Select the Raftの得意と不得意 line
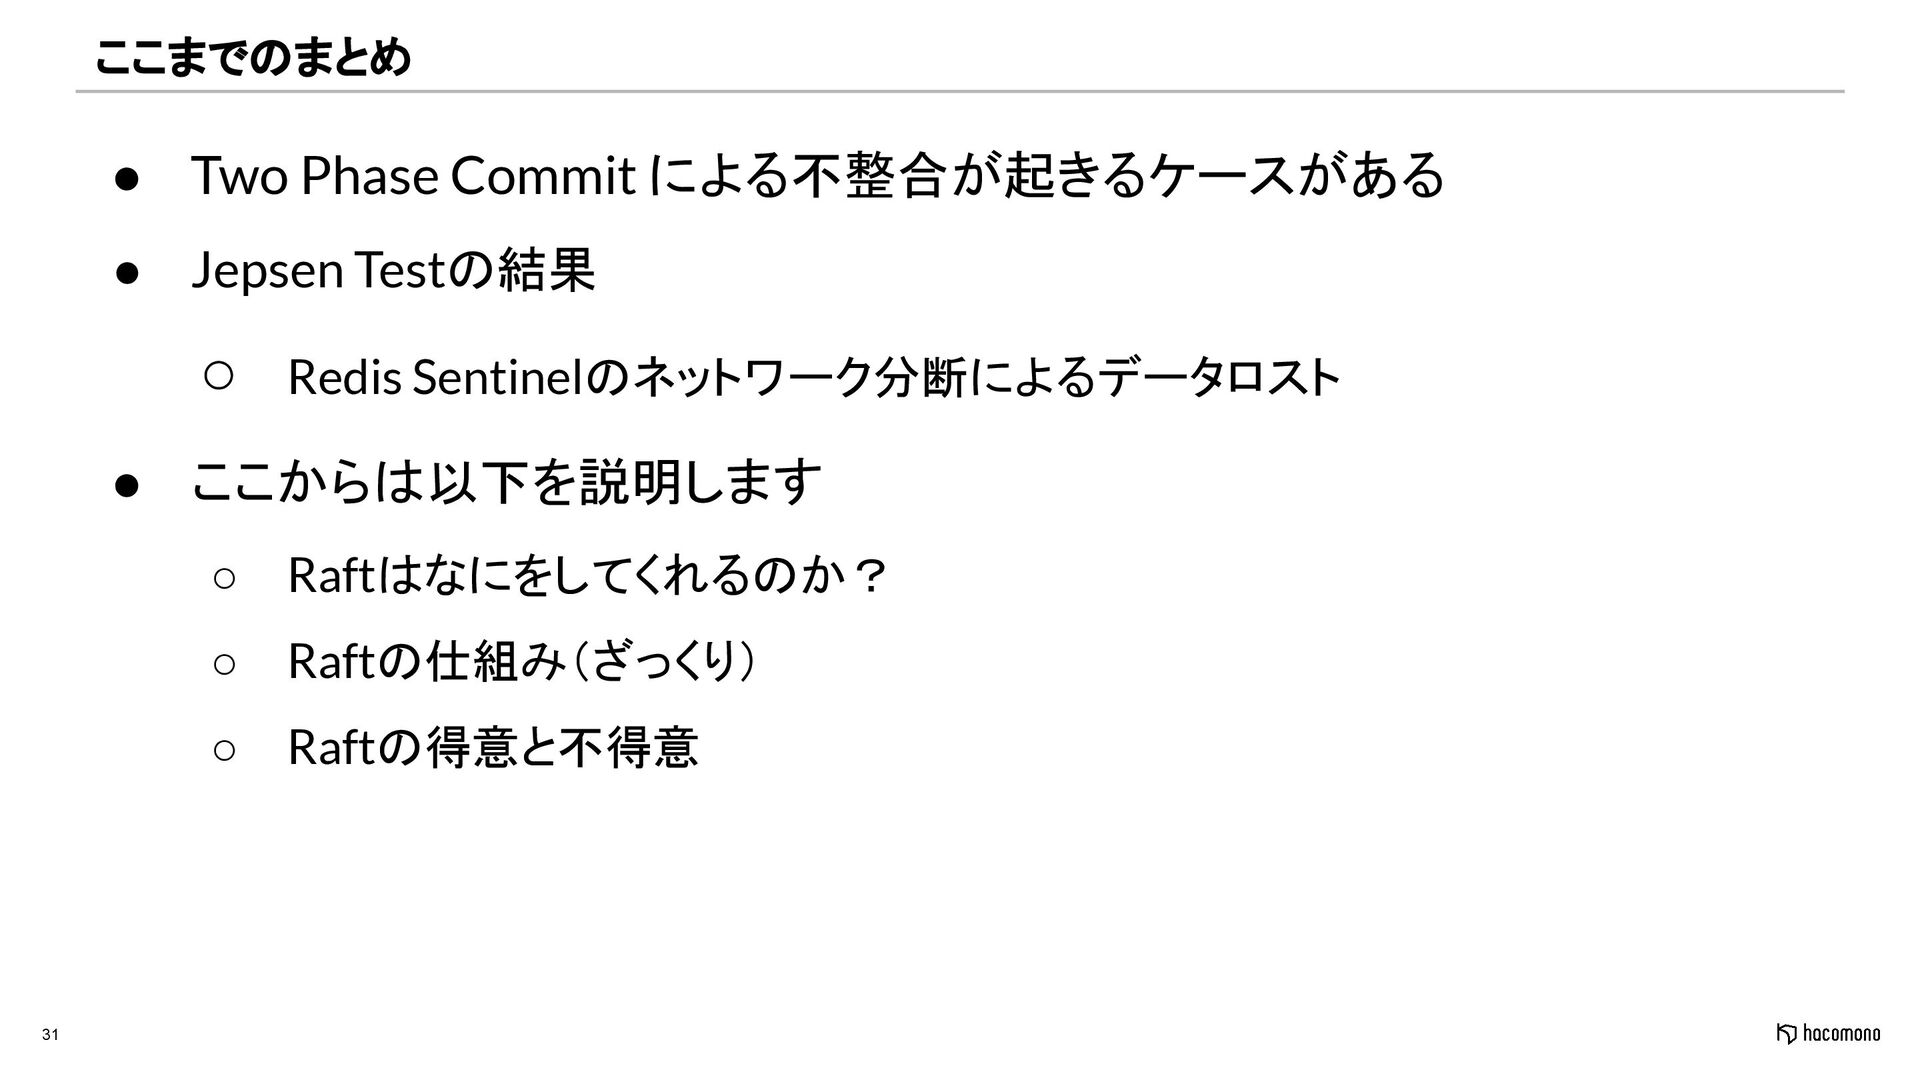 tap(493, 748)
